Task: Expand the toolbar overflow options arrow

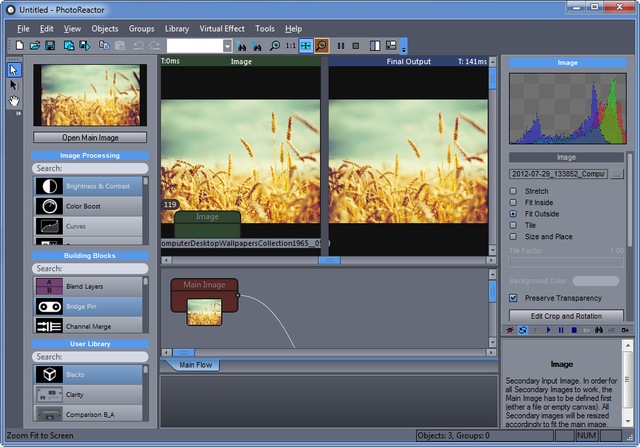Action: (x=403, y=48)
